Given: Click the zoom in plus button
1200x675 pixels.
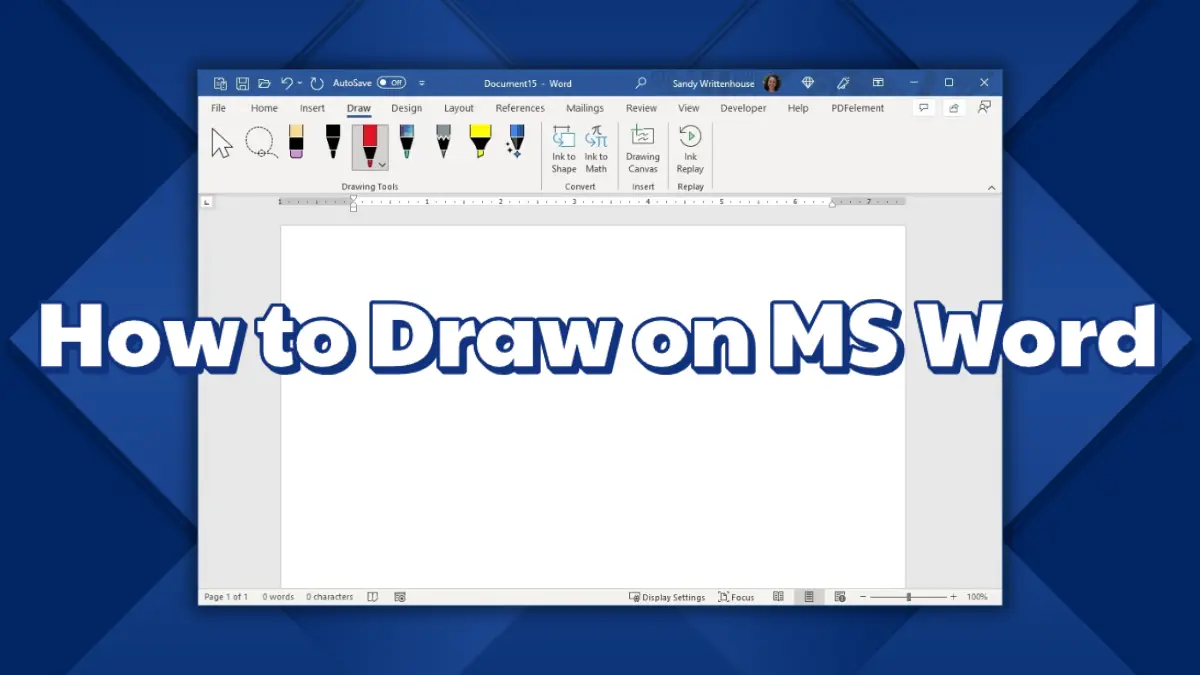Looking at the screenshot, I should coord(953,597).
